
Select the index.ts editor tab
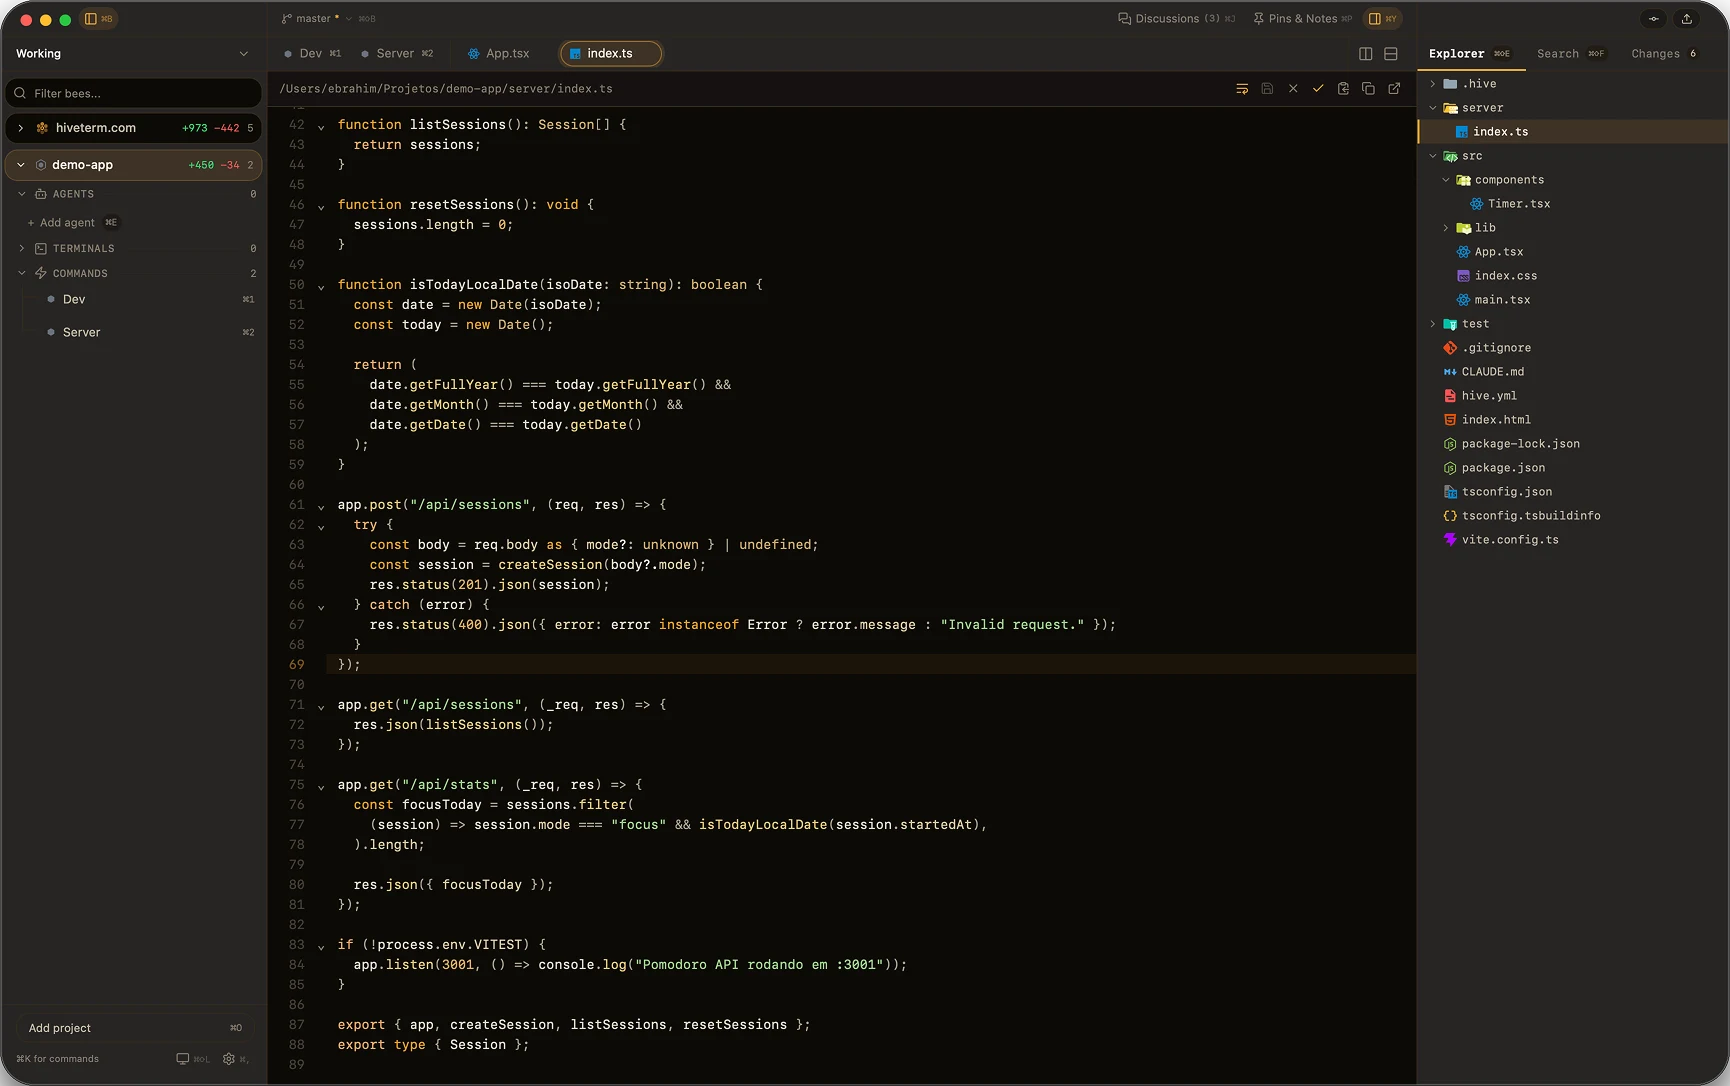coord(610,54)
